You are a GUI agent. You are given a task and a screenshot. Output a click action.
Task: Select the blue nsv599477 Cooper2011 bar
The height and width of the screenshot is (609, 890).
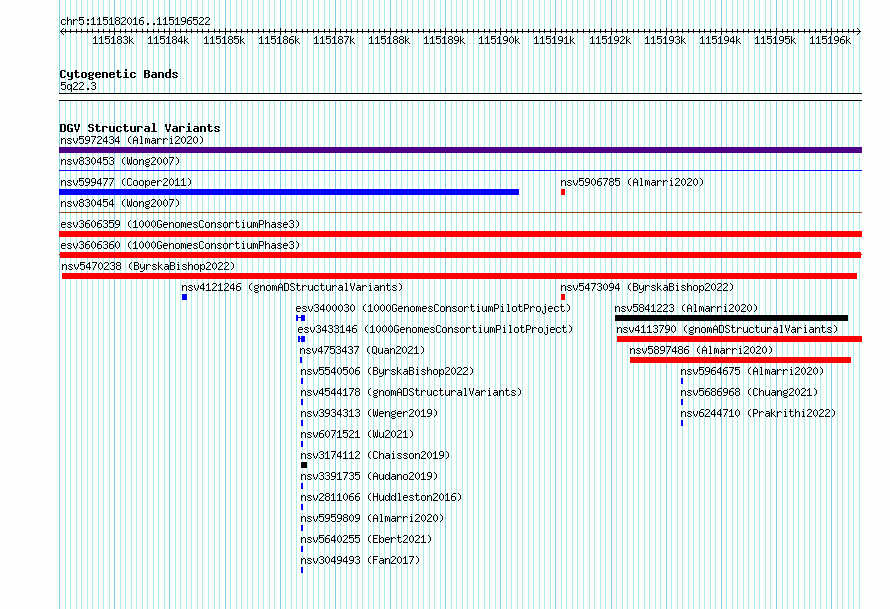(289, 192)
